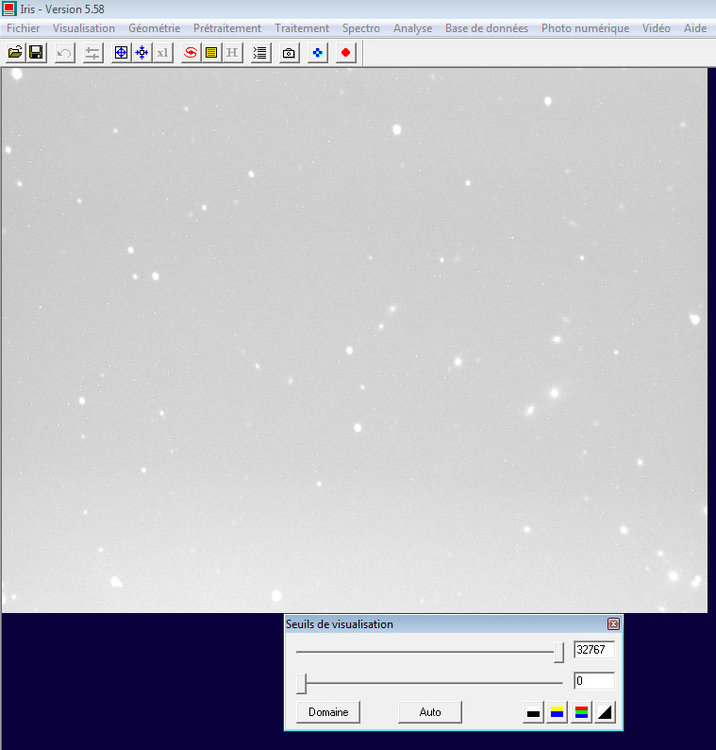Open the Traitement menu
Screen dimensions: 716x750
click(302, 28)
